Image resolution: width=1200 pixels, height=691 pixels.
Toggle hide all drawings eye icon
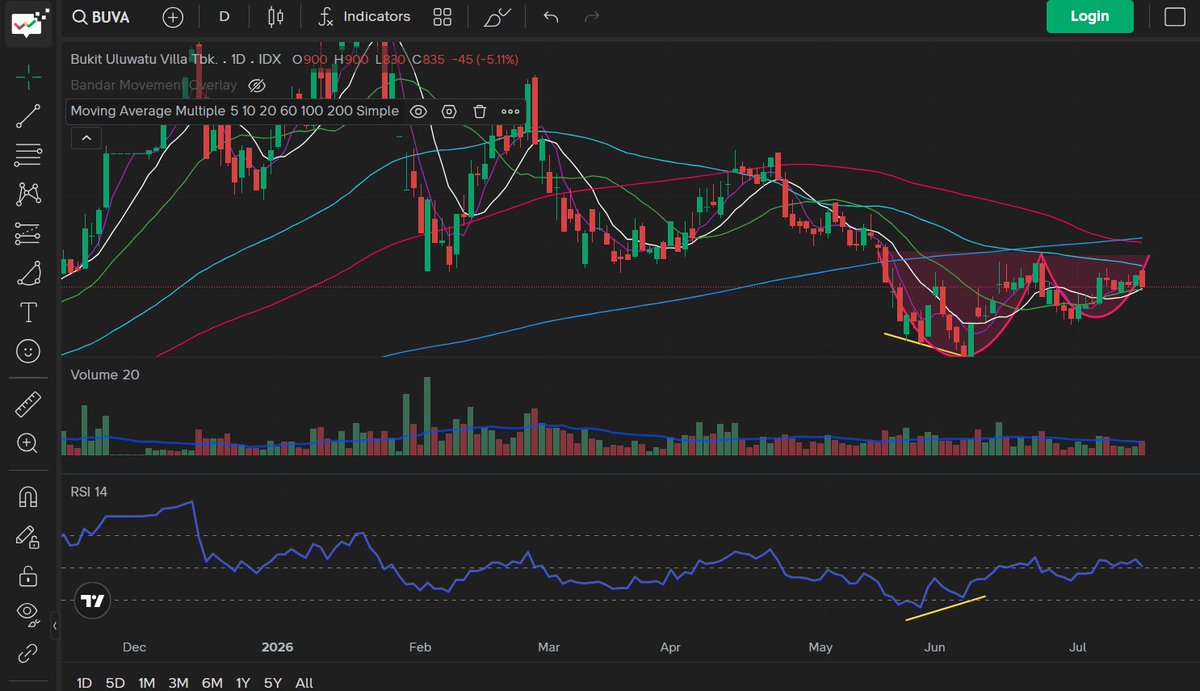click(28, 614)
